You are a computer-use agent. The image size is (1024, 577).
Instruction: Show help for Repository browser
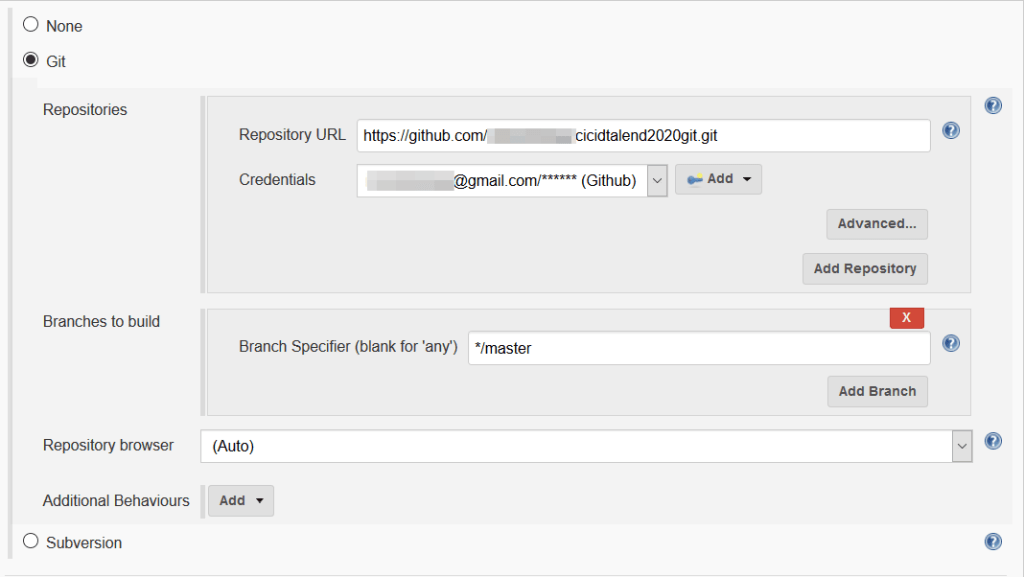click(993, 441)
